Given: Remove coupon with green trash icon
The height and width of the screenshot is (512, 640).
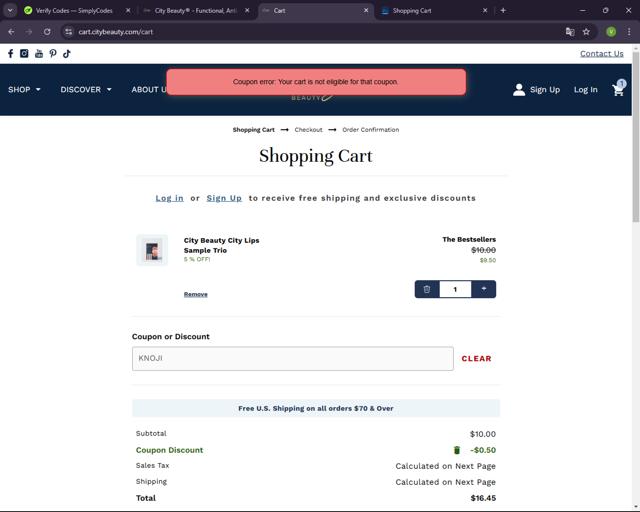Looking at the screenshot, I should pyautogui.click(x=457, y=450).
